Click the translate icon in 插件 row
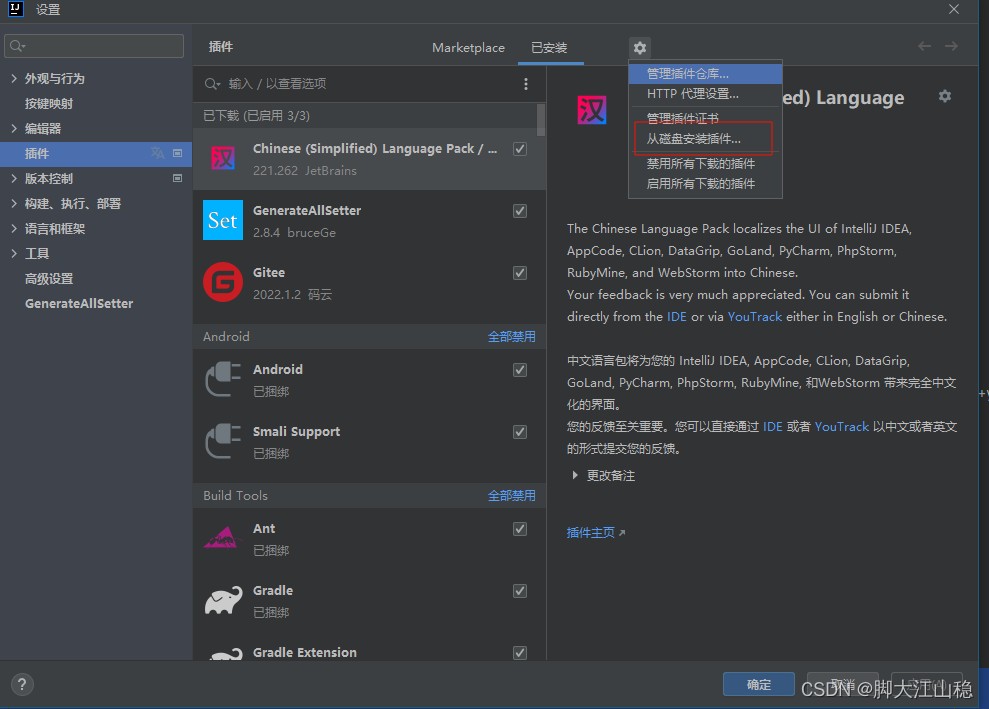989x709 pixels. [x=158, y=153]
